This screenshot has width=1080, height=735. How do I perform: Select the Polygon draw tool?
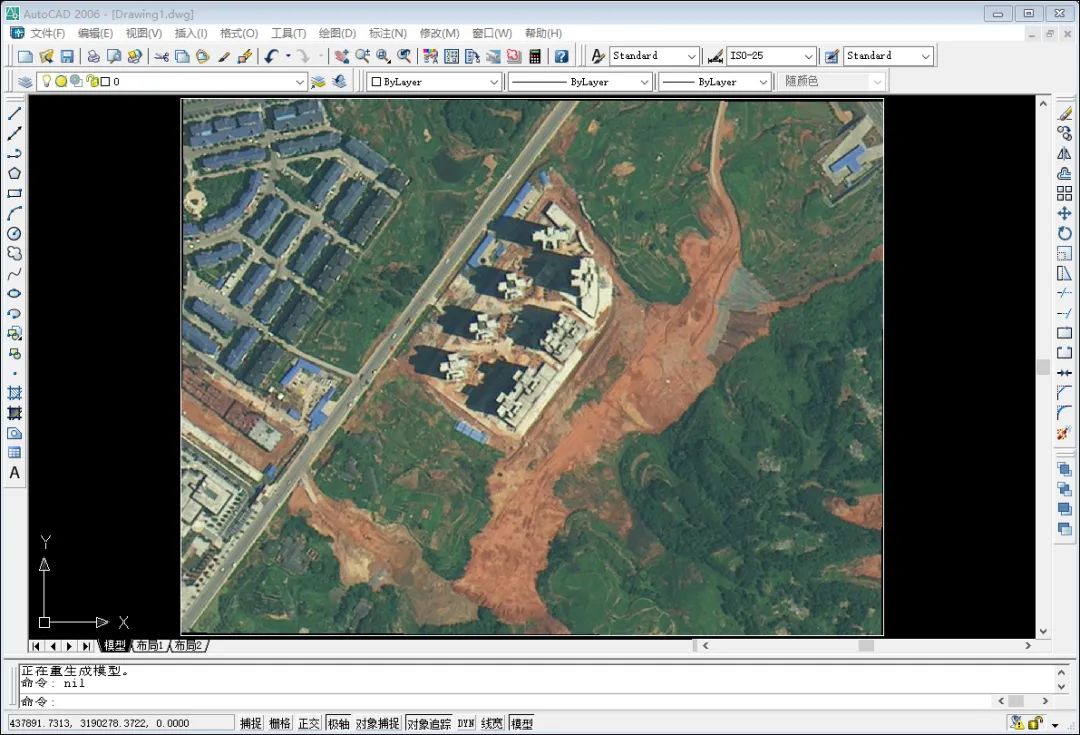tap(14, 173)
